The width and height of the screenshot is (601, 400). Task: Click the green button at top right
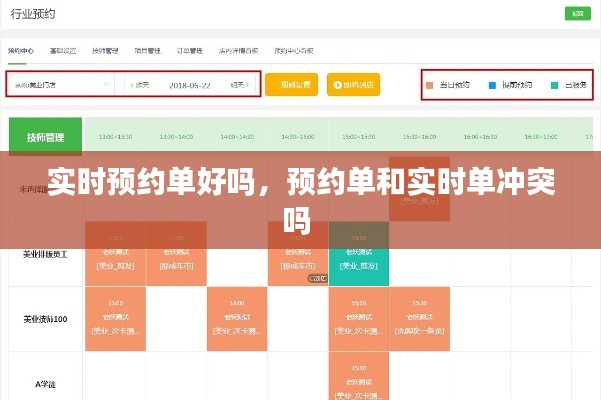(575, 14)
